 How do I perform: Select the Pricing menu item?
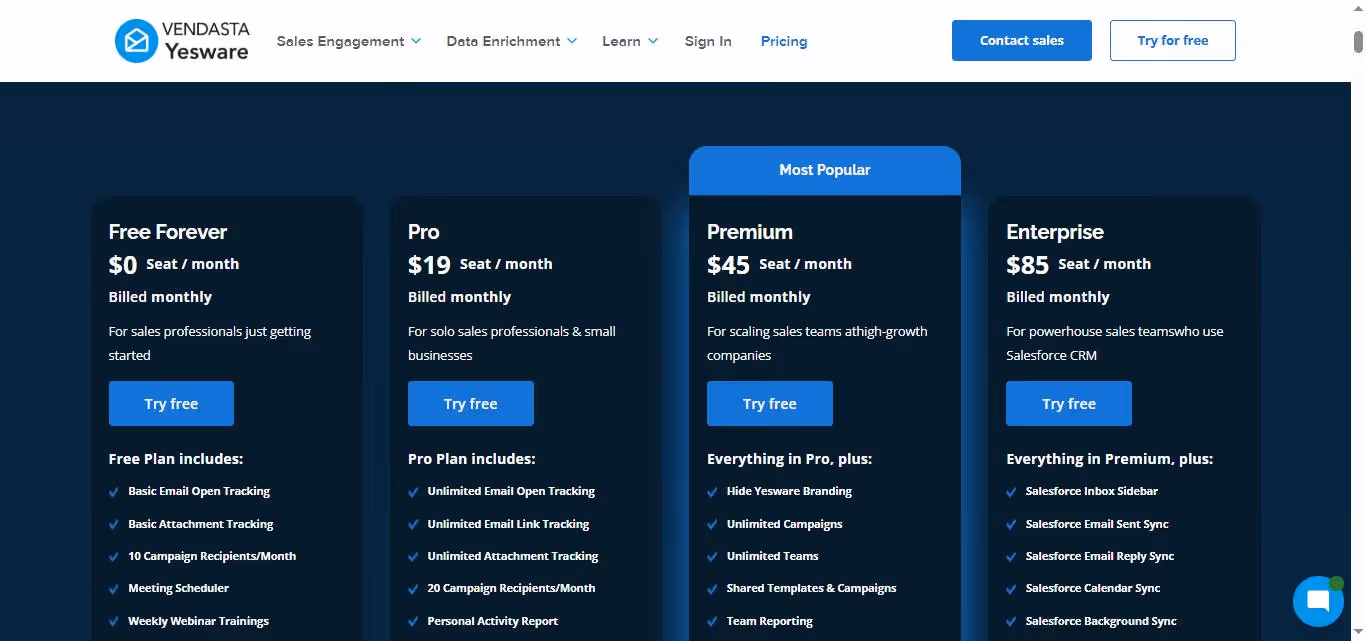783,41
